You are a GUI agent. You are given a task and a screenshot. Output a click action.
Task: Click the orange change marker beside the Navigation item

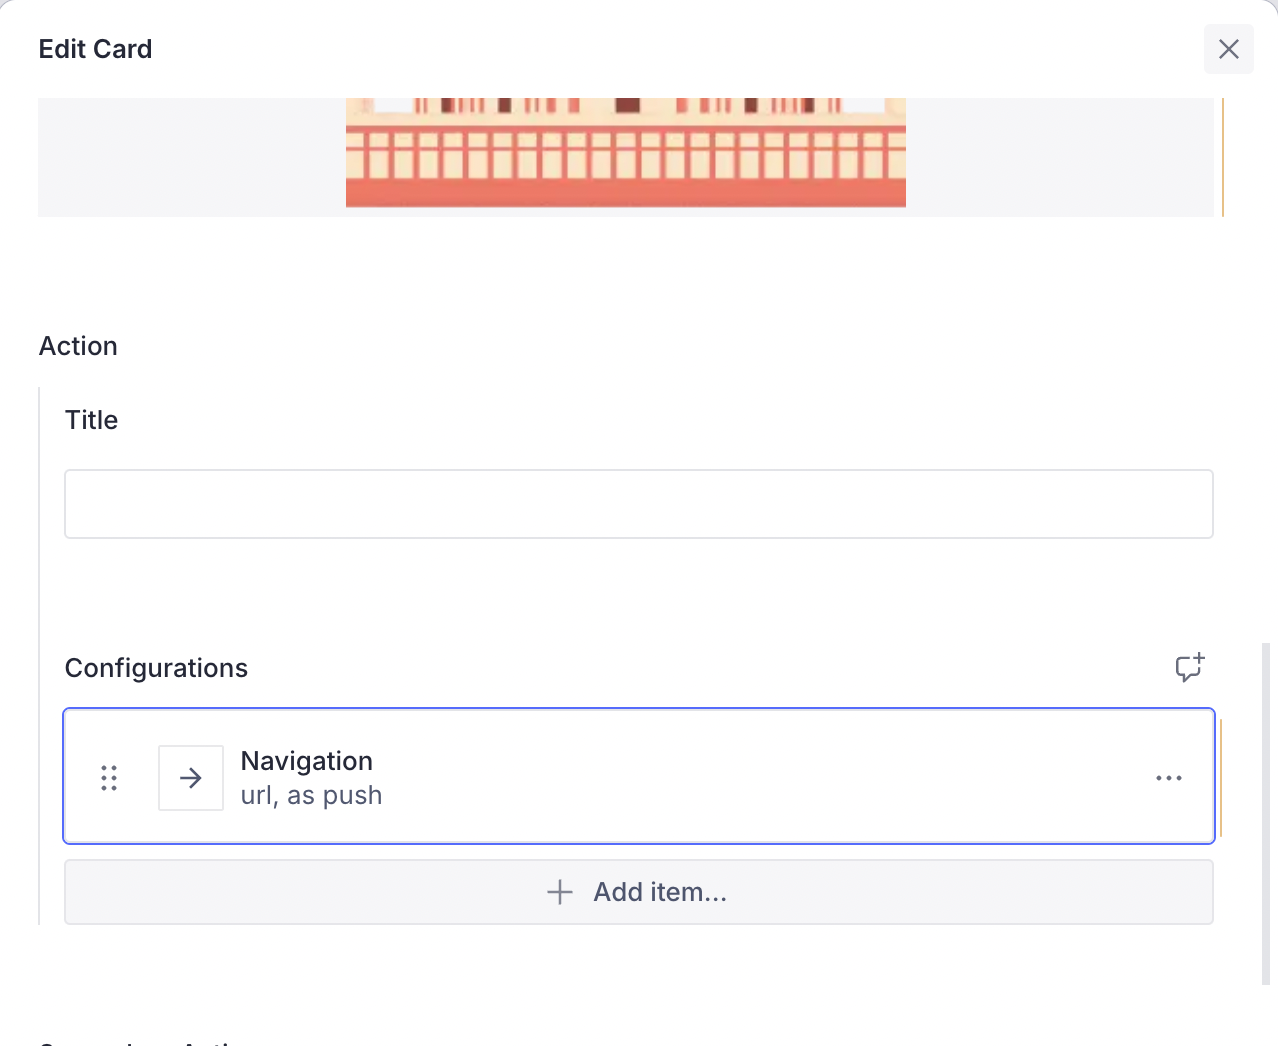[x=1219, y=776]
